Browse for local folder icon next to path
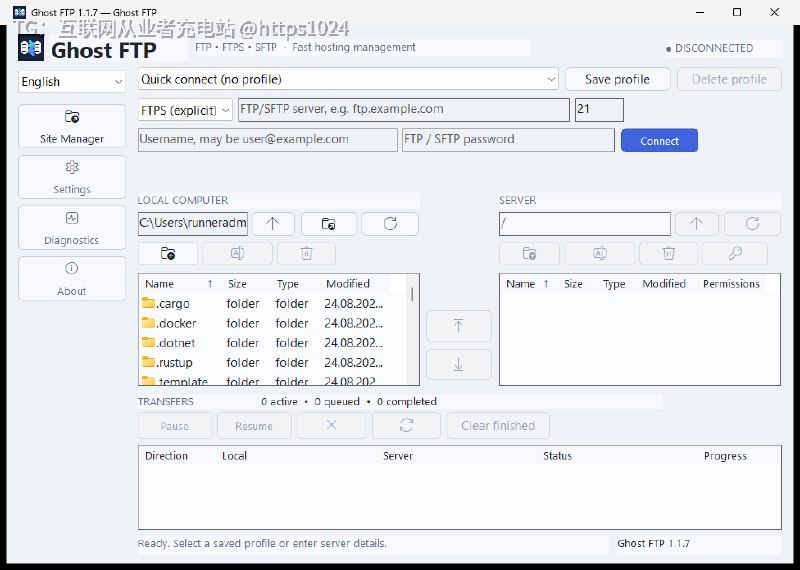This screenshot has width=800, height=570. [329, 224]
